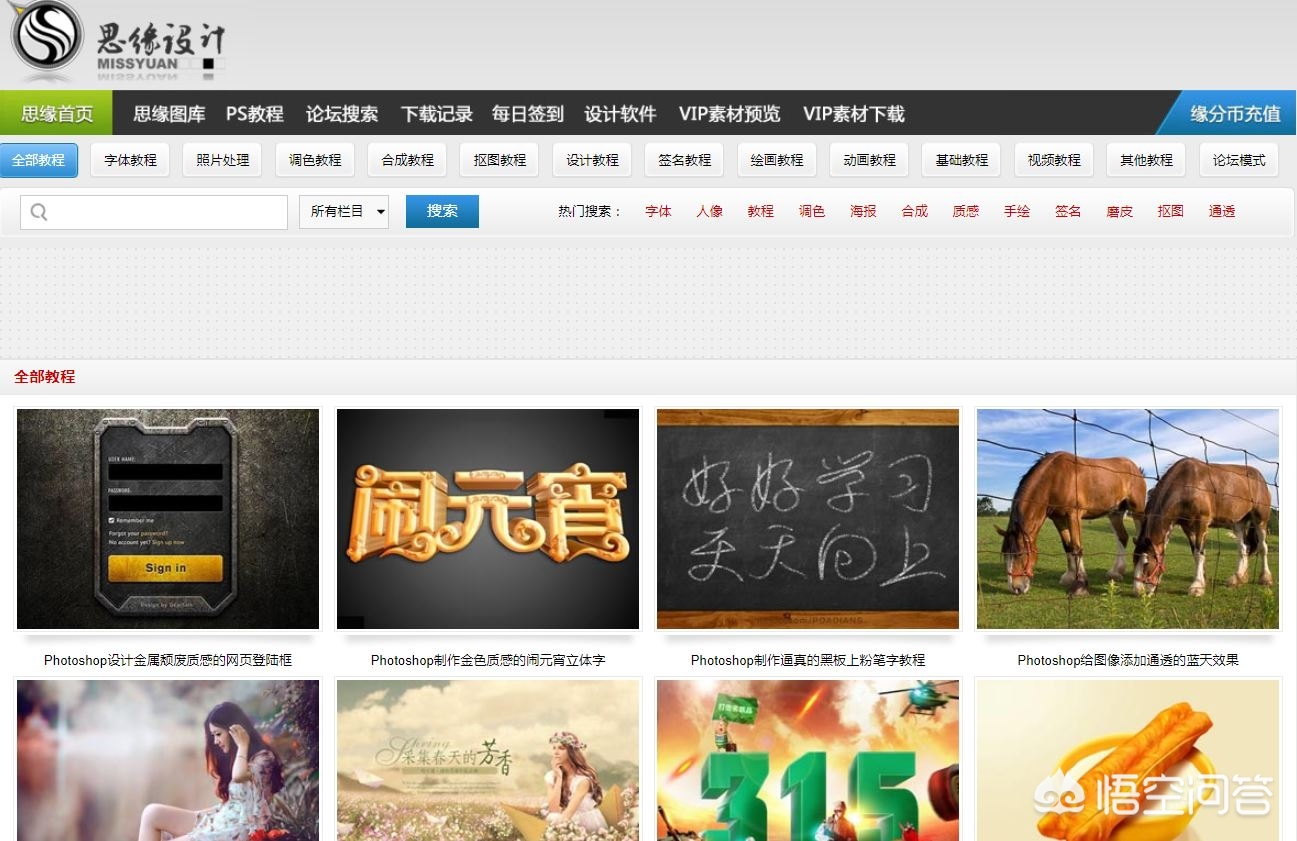The height and width of the screenshot is (841, 1297).
Task: Click 每日签到 in the navigation bar
Action: pos(526,114)
